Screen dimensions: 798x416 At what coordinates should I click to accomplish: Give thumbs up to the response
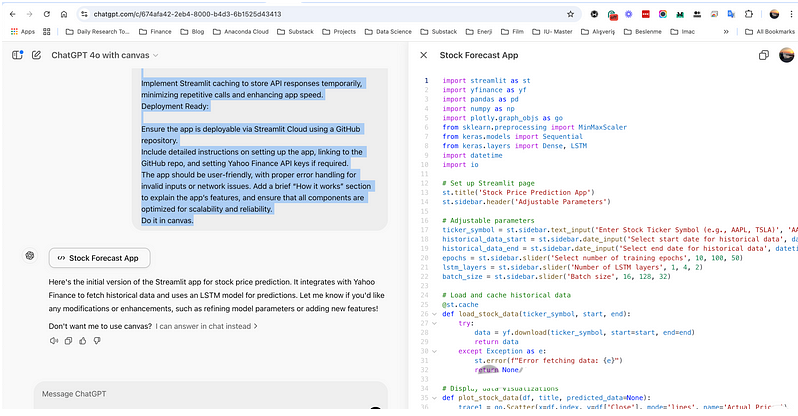pyautogui.click(x=82, y=341)
